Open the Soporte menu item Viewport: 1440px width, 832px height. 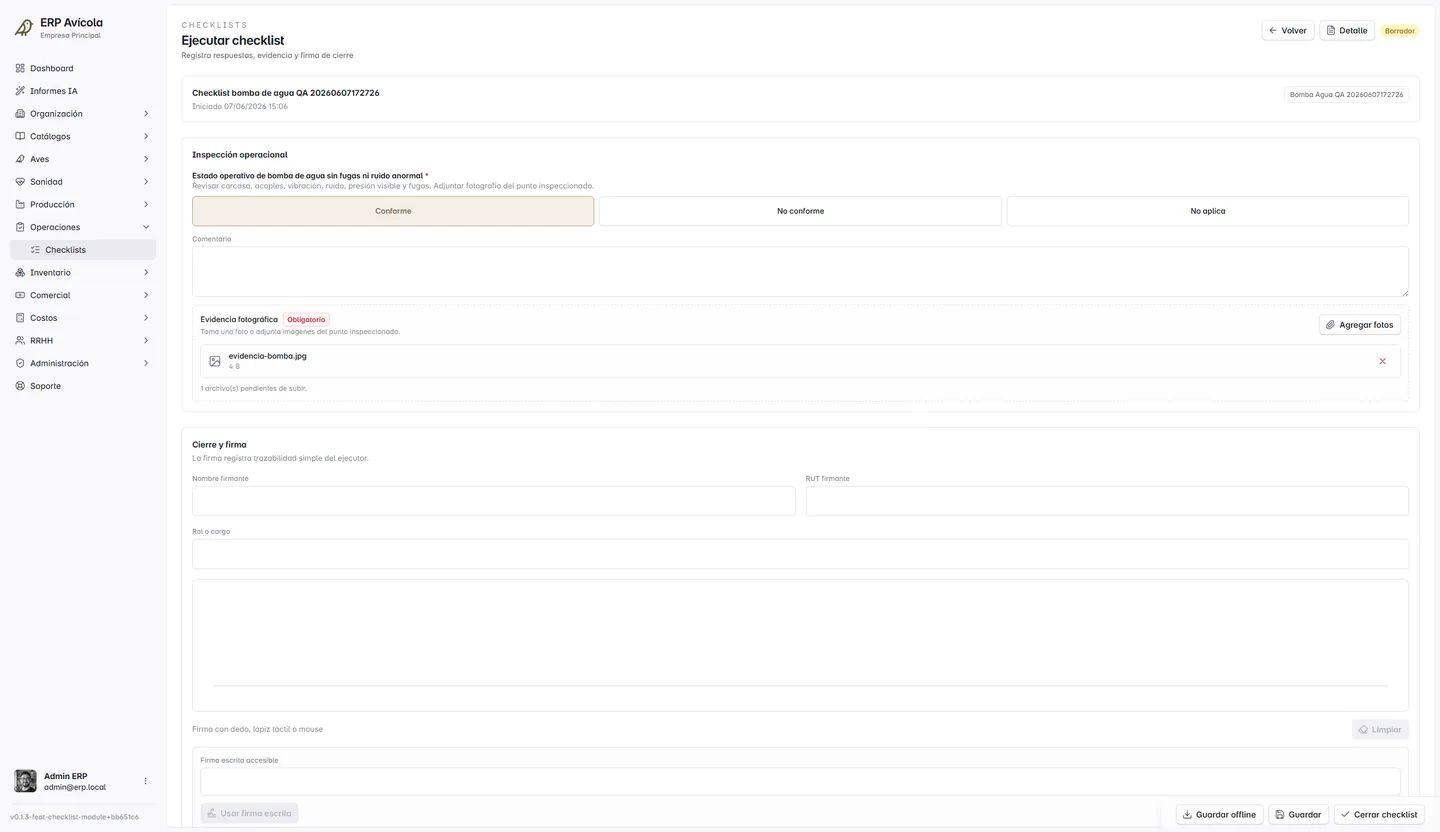(x=83, y=386)
